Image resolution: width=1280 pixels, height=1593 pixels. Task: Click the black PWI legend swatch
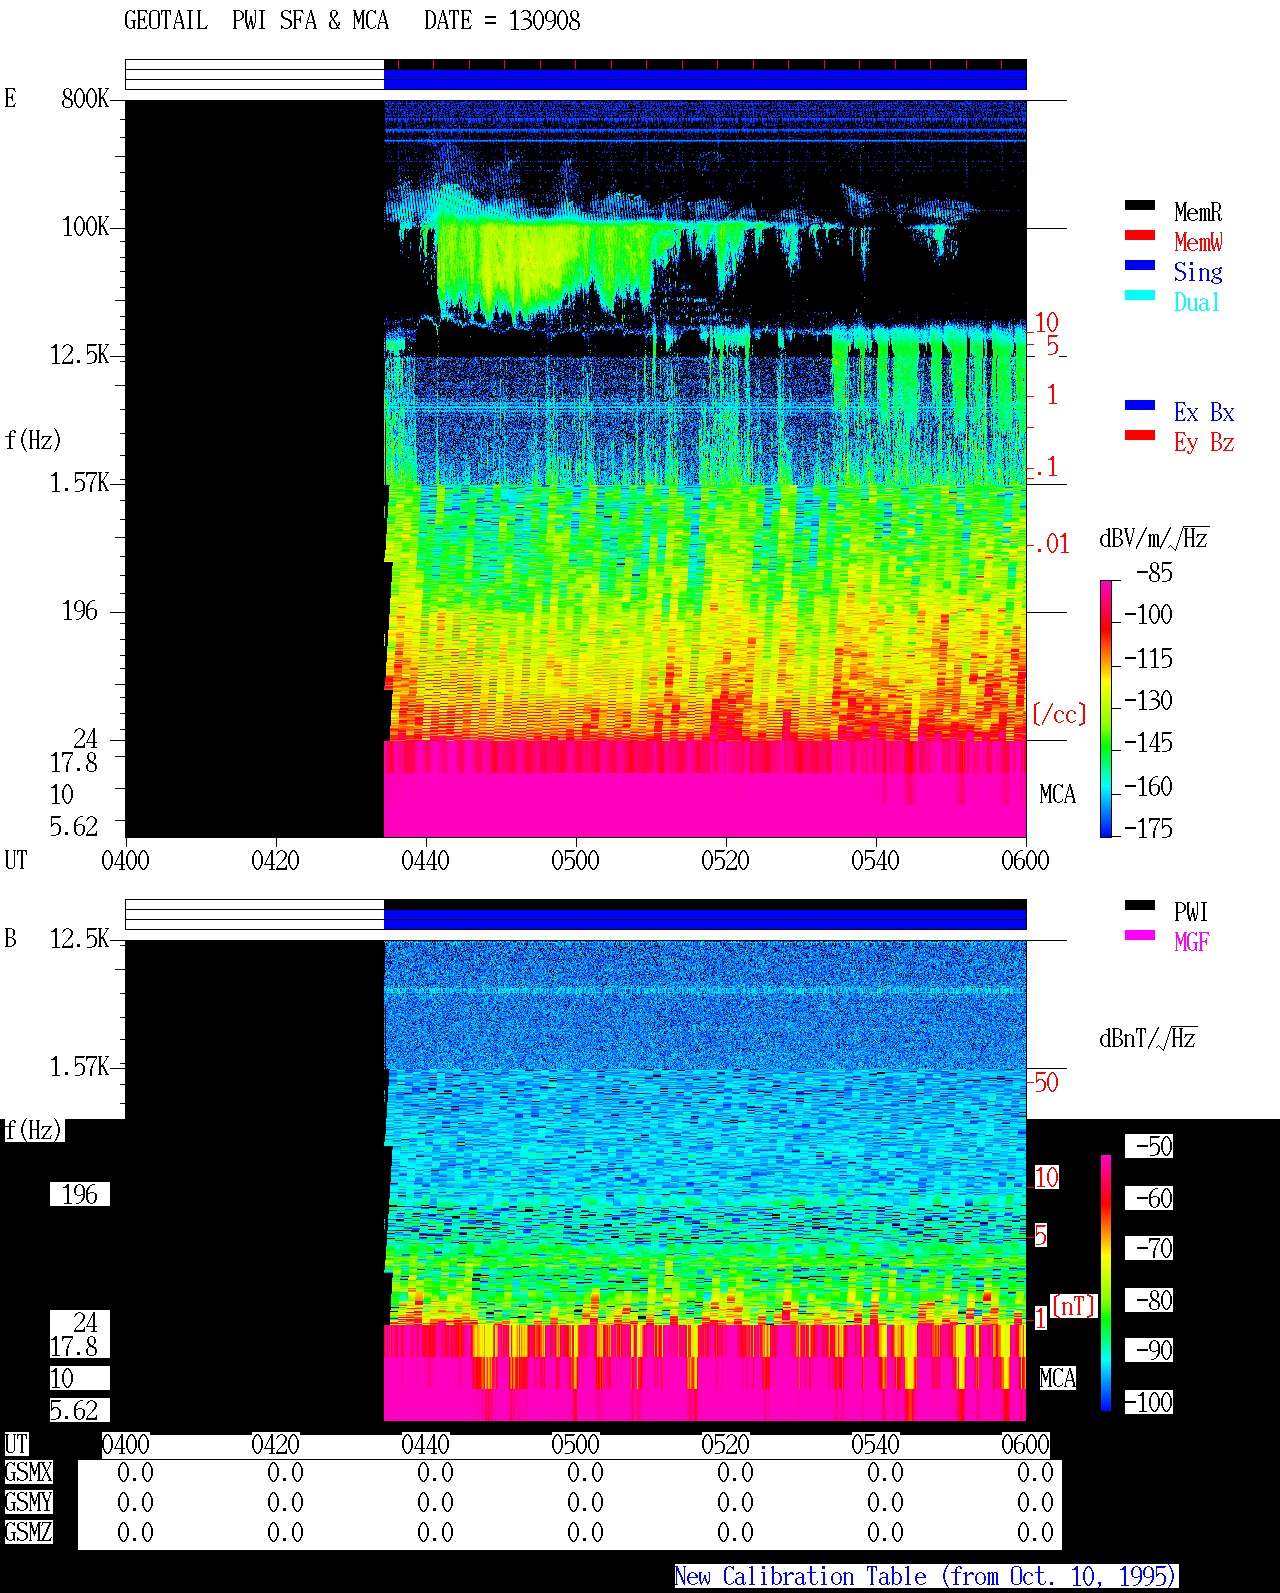point(1140,905)
